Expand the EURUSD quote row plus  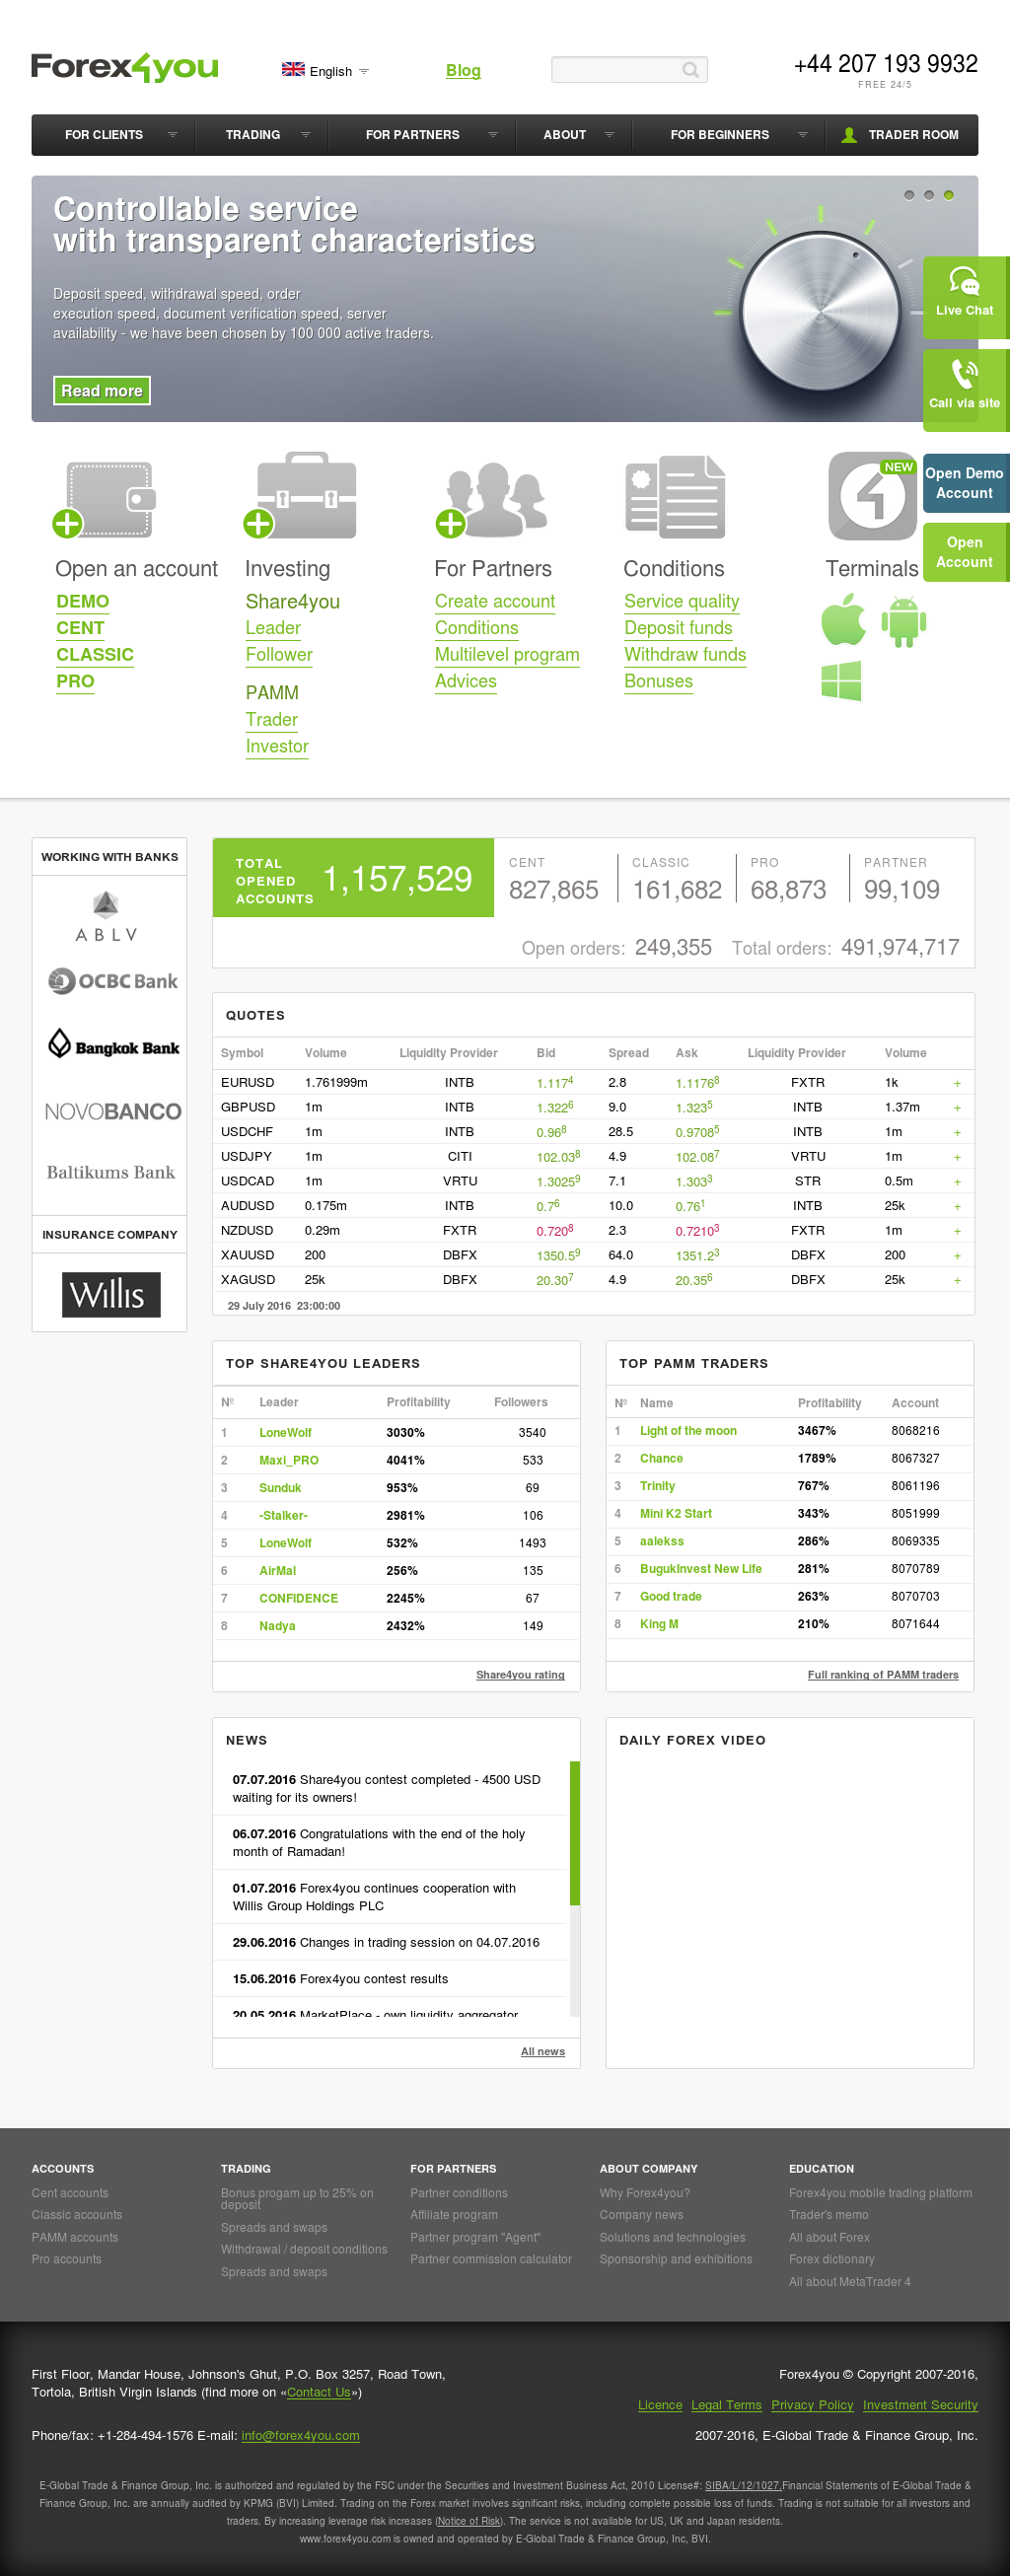(x=957, y=1083)
